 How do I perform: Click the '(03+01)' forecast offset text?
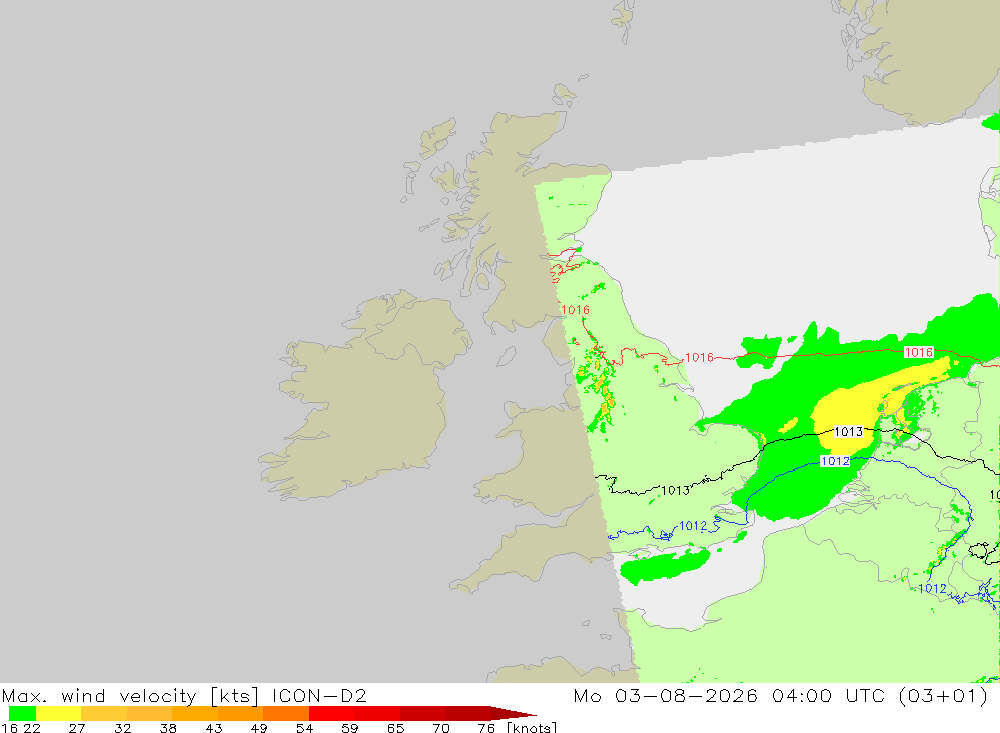[943, 695]
